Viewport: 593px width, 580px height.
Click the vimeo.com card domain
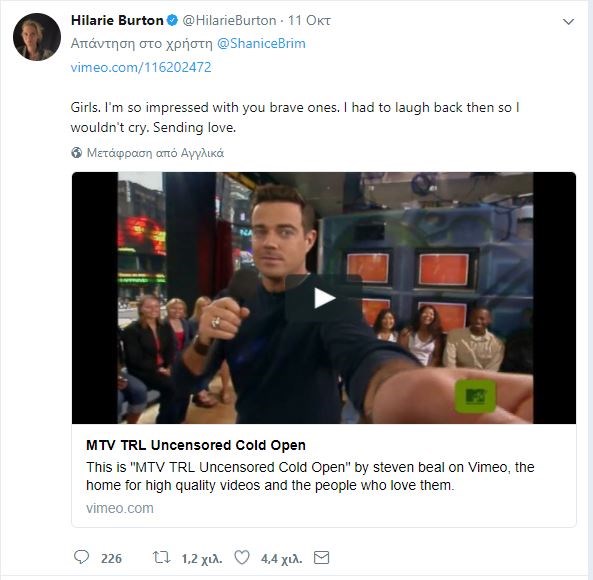(120, 508)
